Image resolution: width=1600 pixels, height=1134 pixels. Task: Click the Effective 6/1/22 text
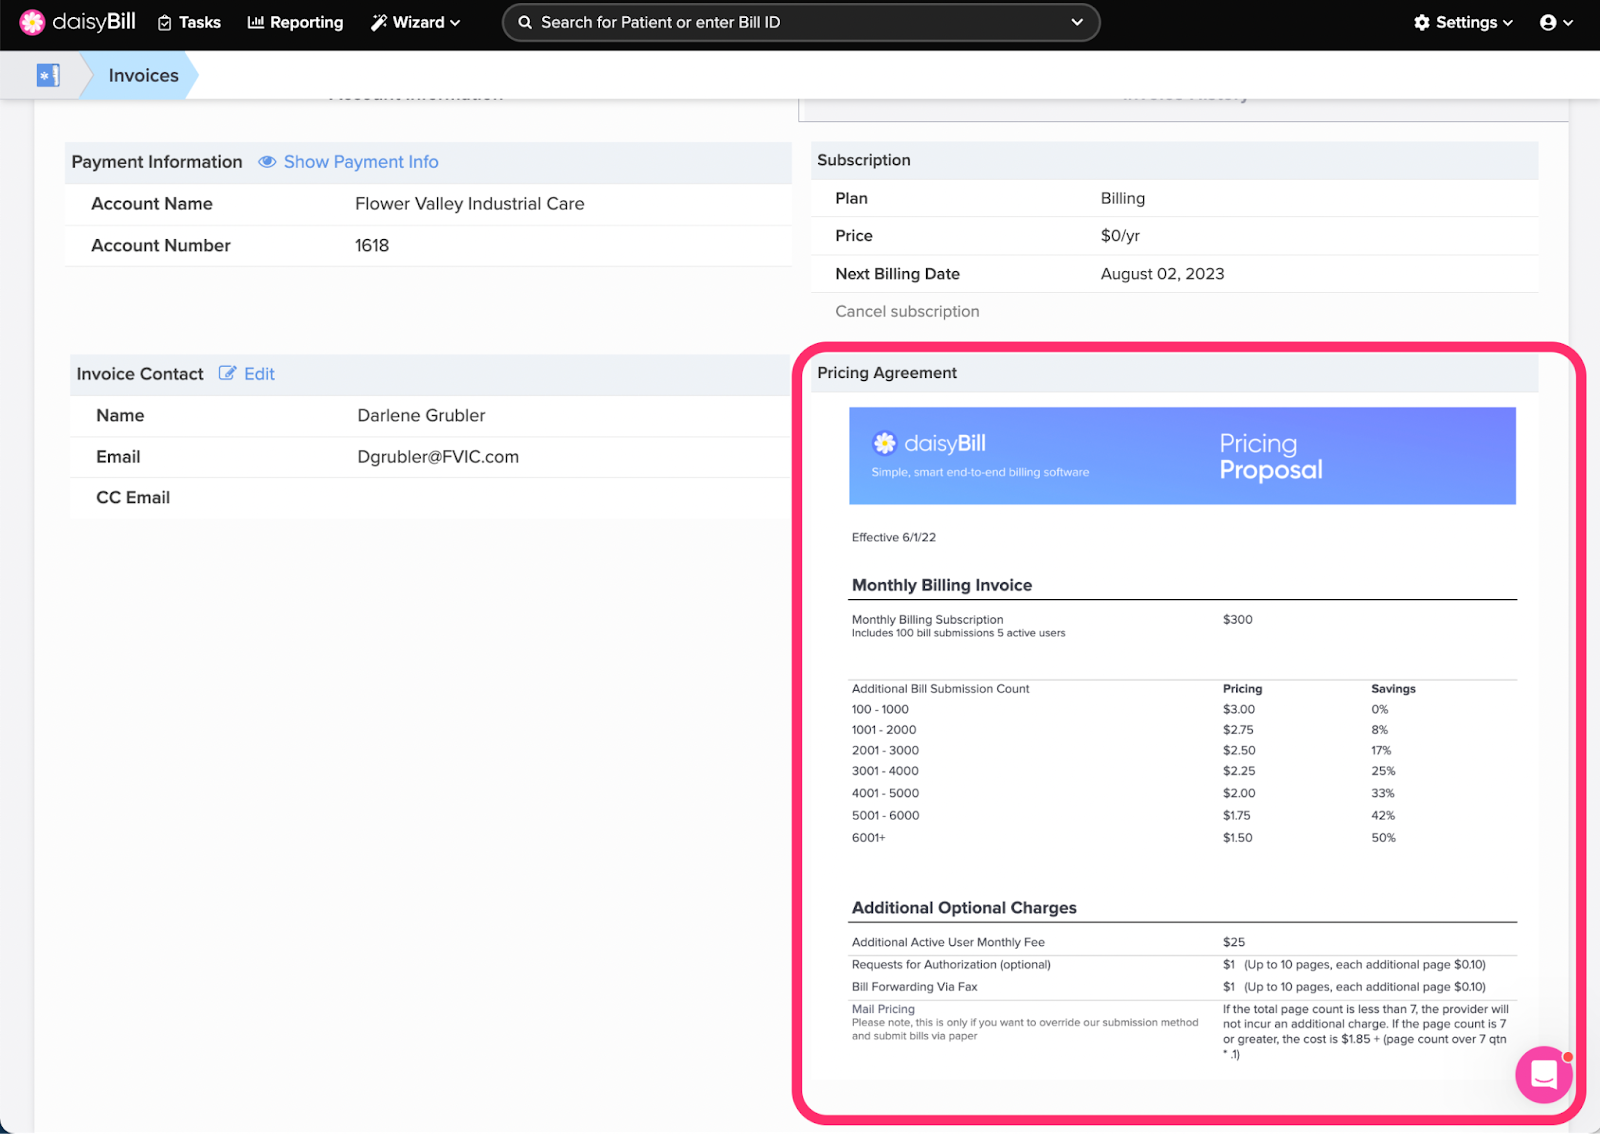pos(894,538)
